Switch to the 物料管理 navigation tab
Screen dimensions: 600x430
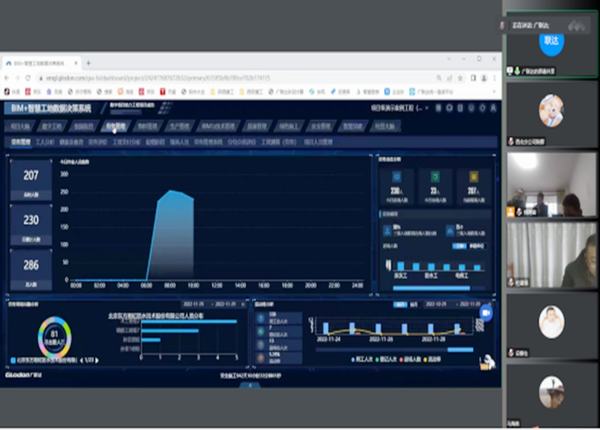(x=146, y=127)
